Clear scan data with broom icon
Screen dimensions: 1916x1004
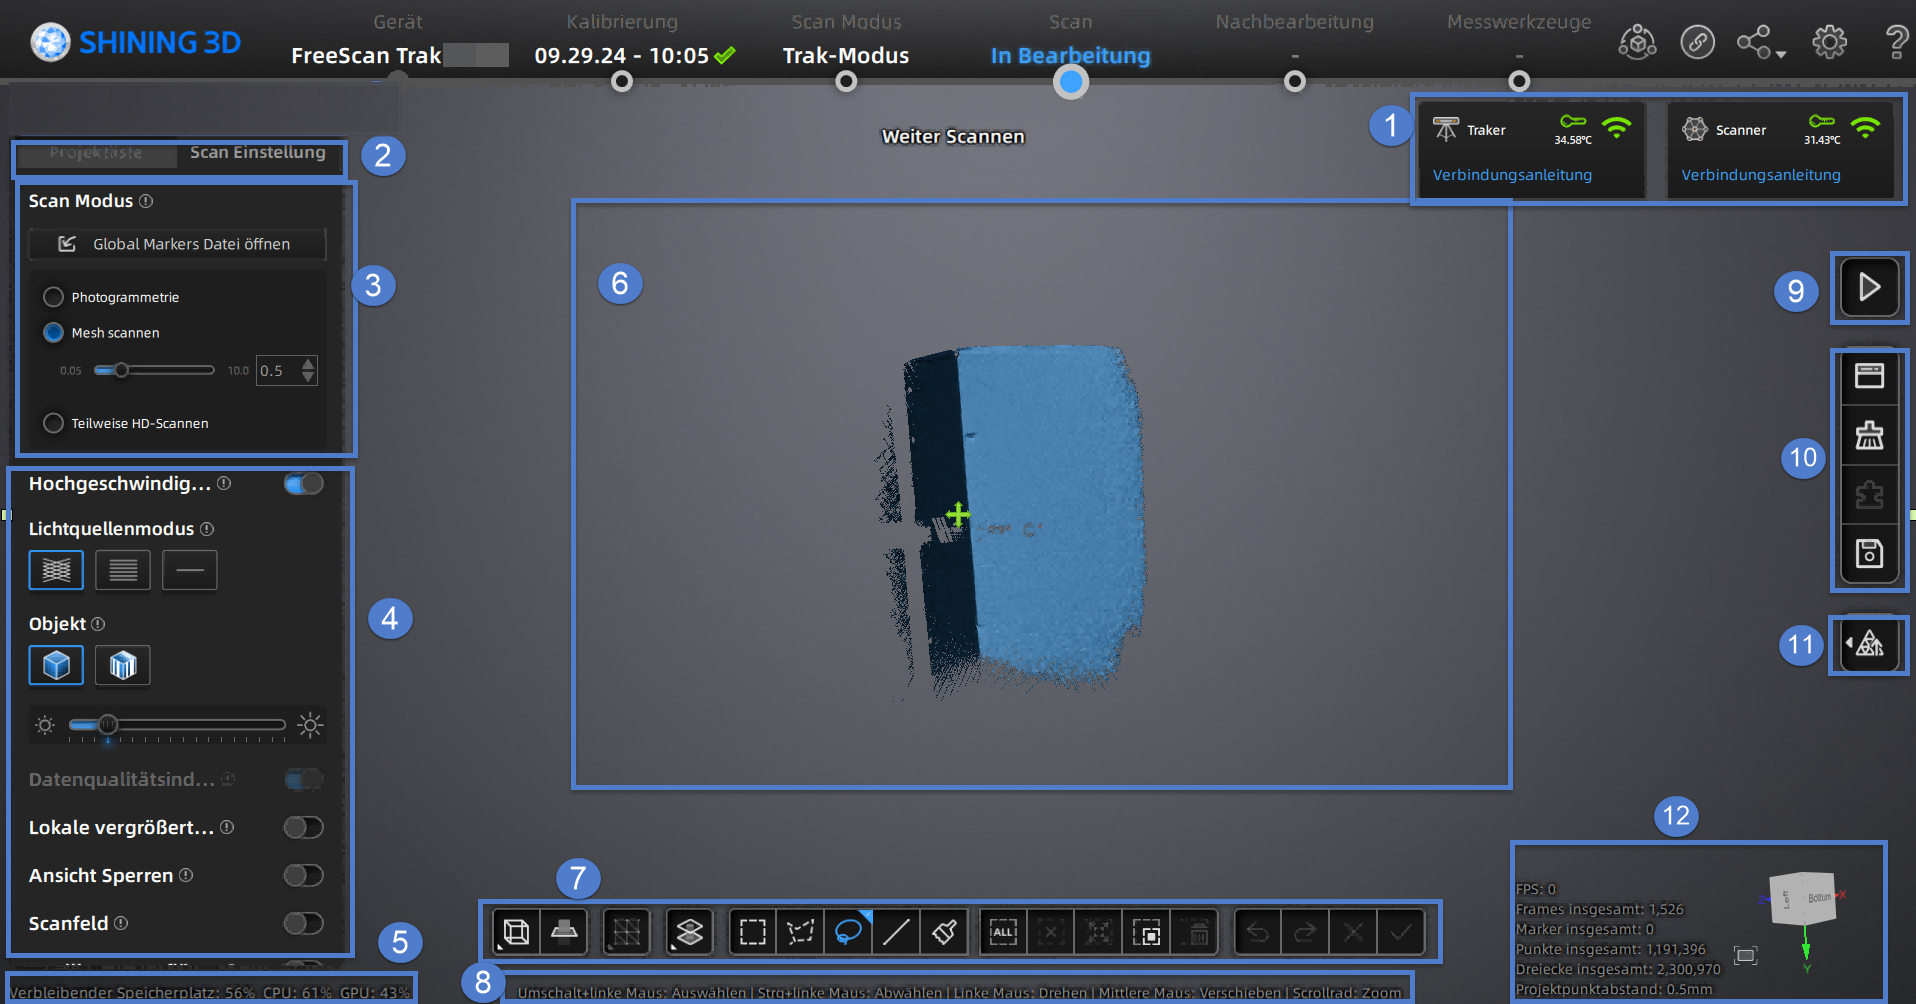pyautogui.click(x=1869, y=435)
